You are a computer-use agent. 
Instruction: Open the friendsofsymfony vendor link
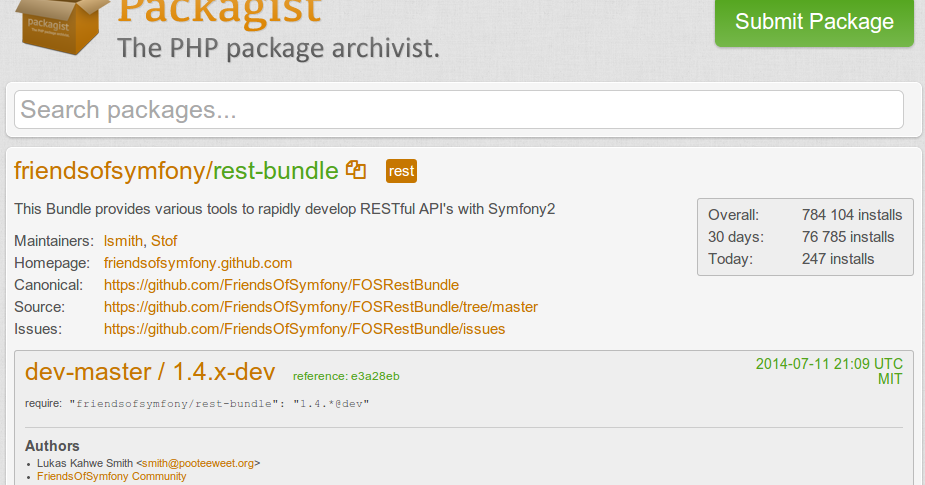point(110,171)
